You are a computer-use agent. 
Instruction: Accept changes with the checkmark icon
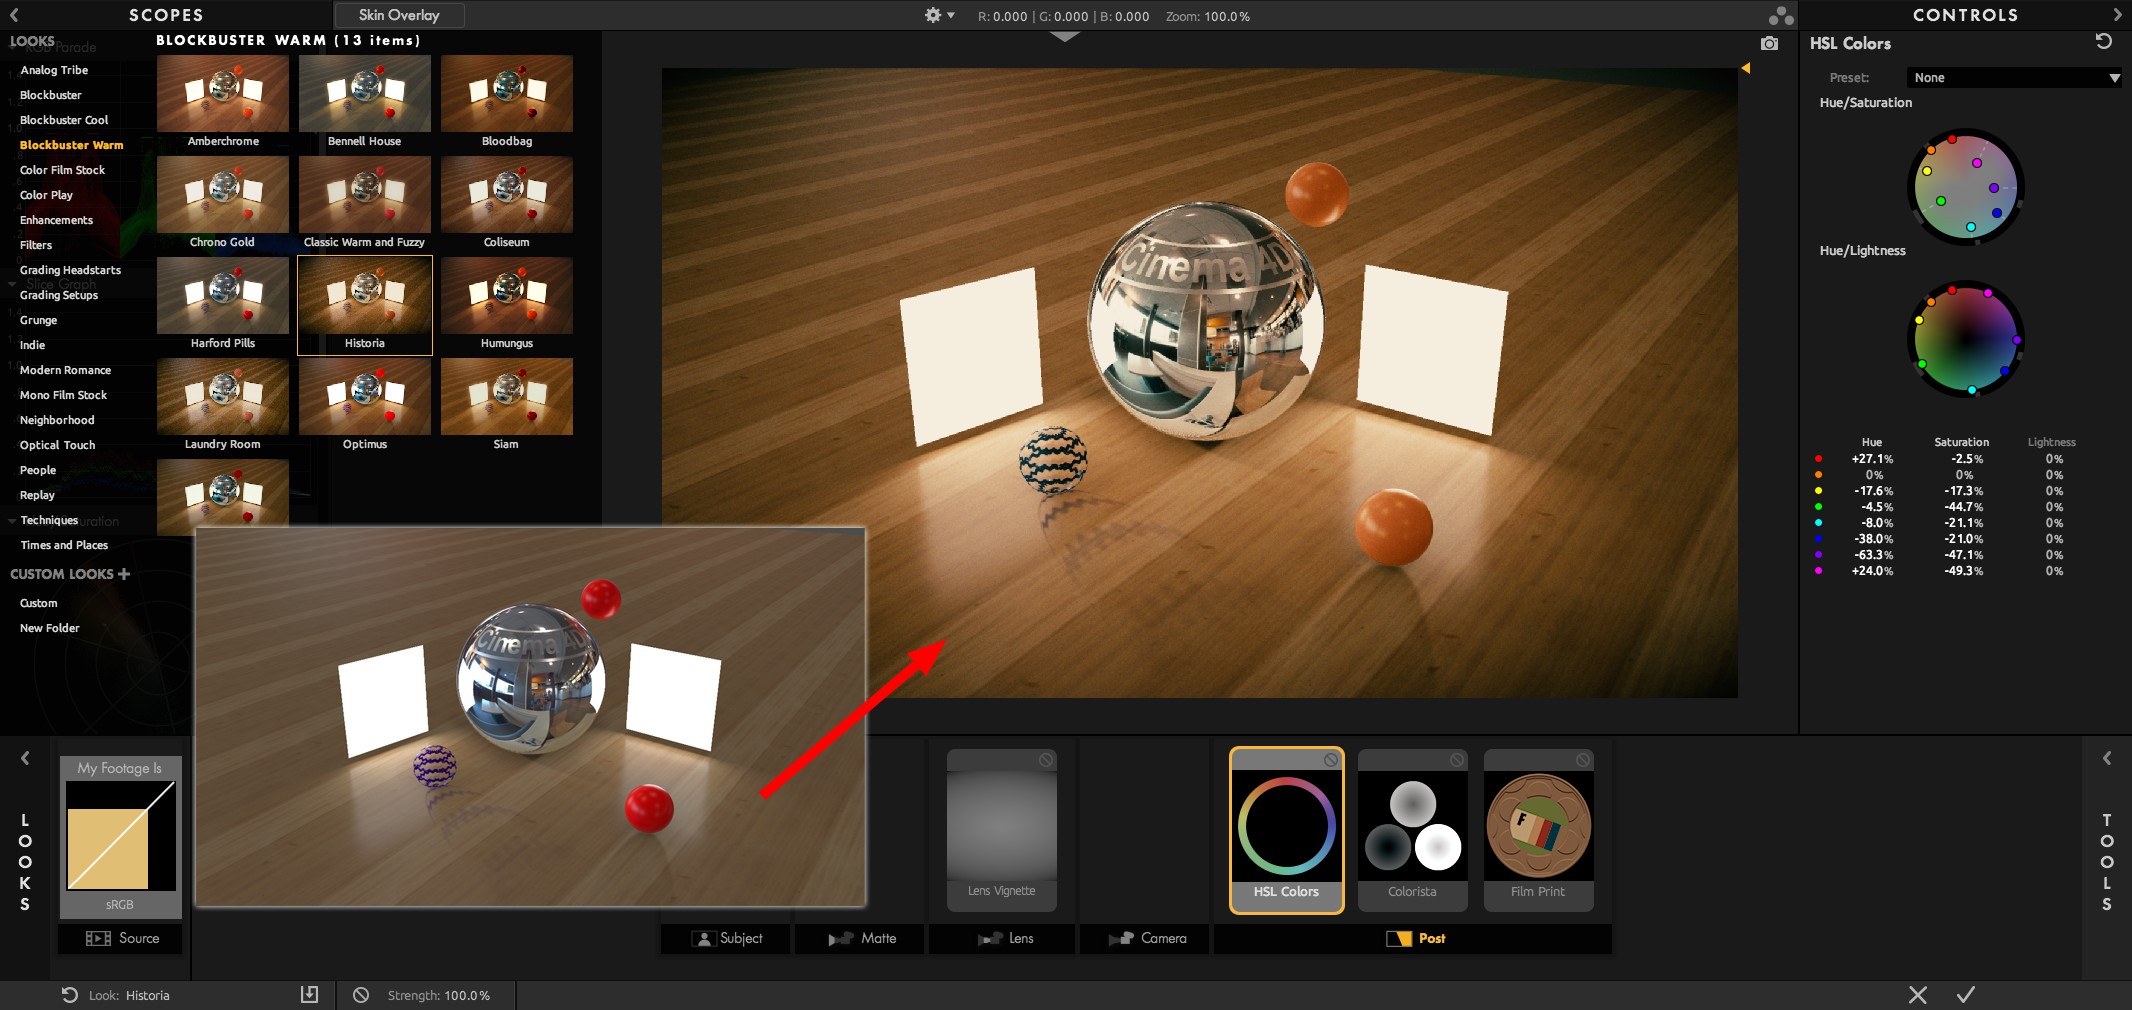(x=1965, y=995)
